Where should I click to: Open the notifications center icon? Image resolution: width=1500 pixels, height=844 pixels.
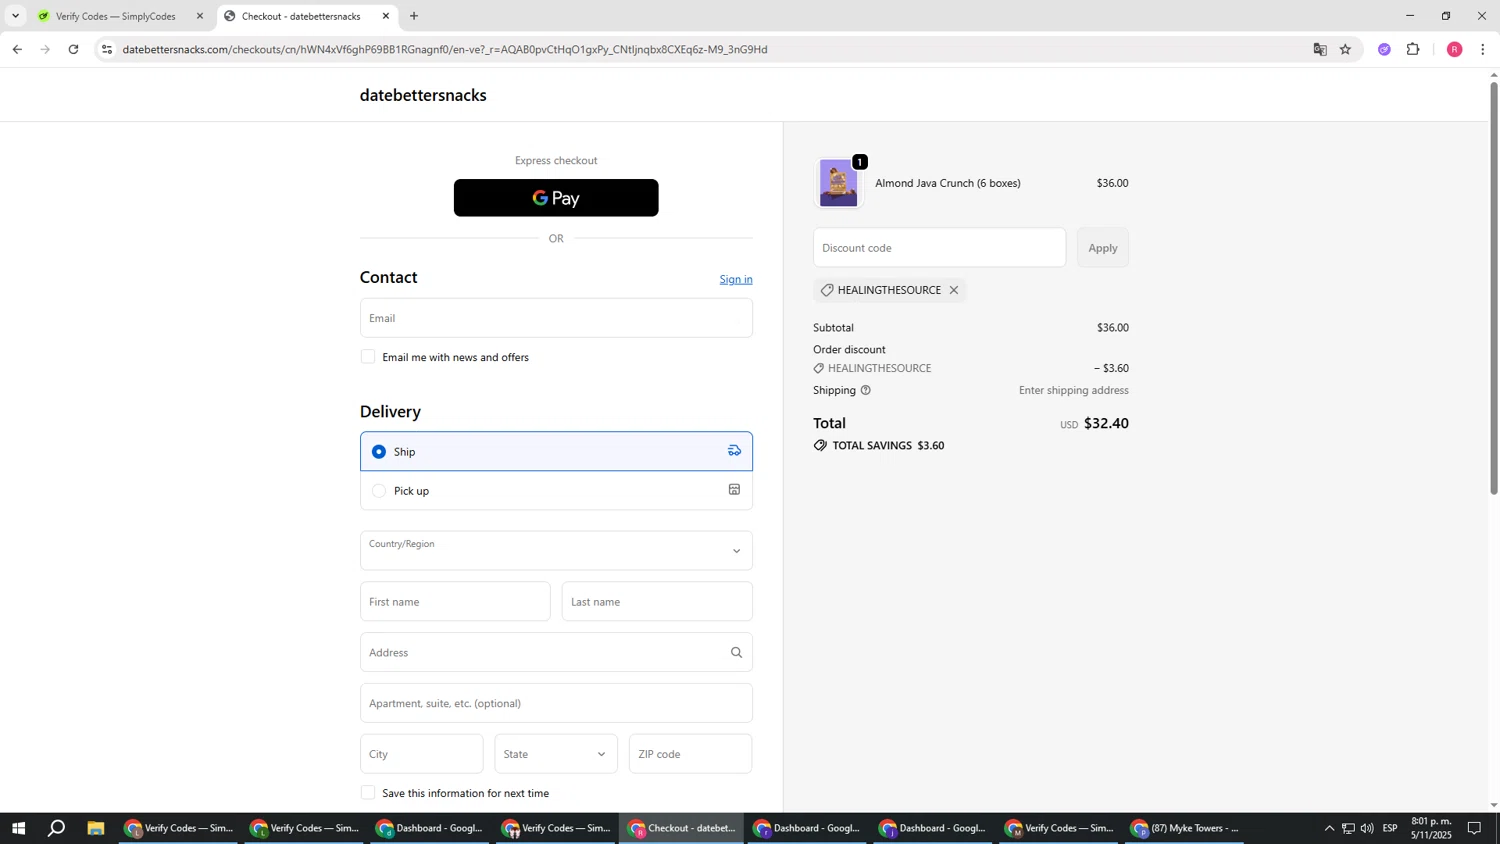1474,828
